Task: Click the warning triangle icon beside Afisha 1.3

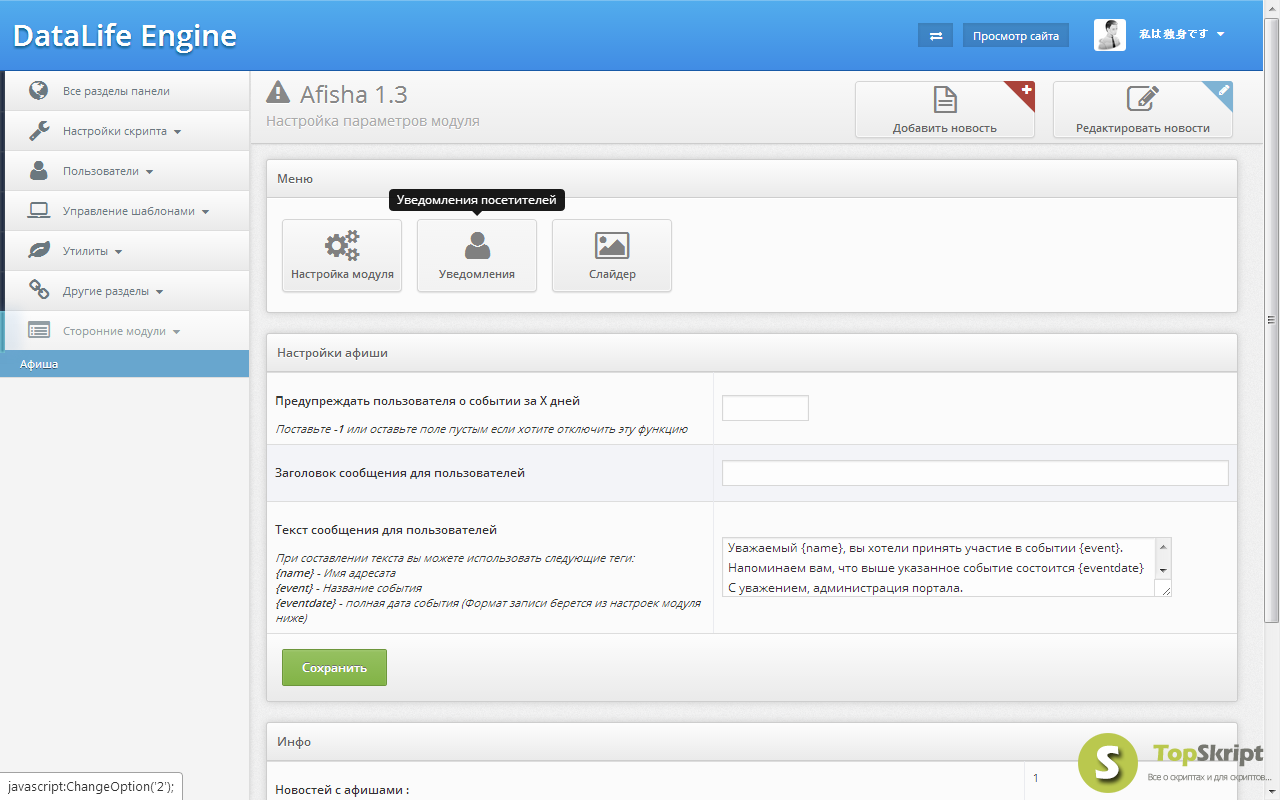Action: [278, 92]
